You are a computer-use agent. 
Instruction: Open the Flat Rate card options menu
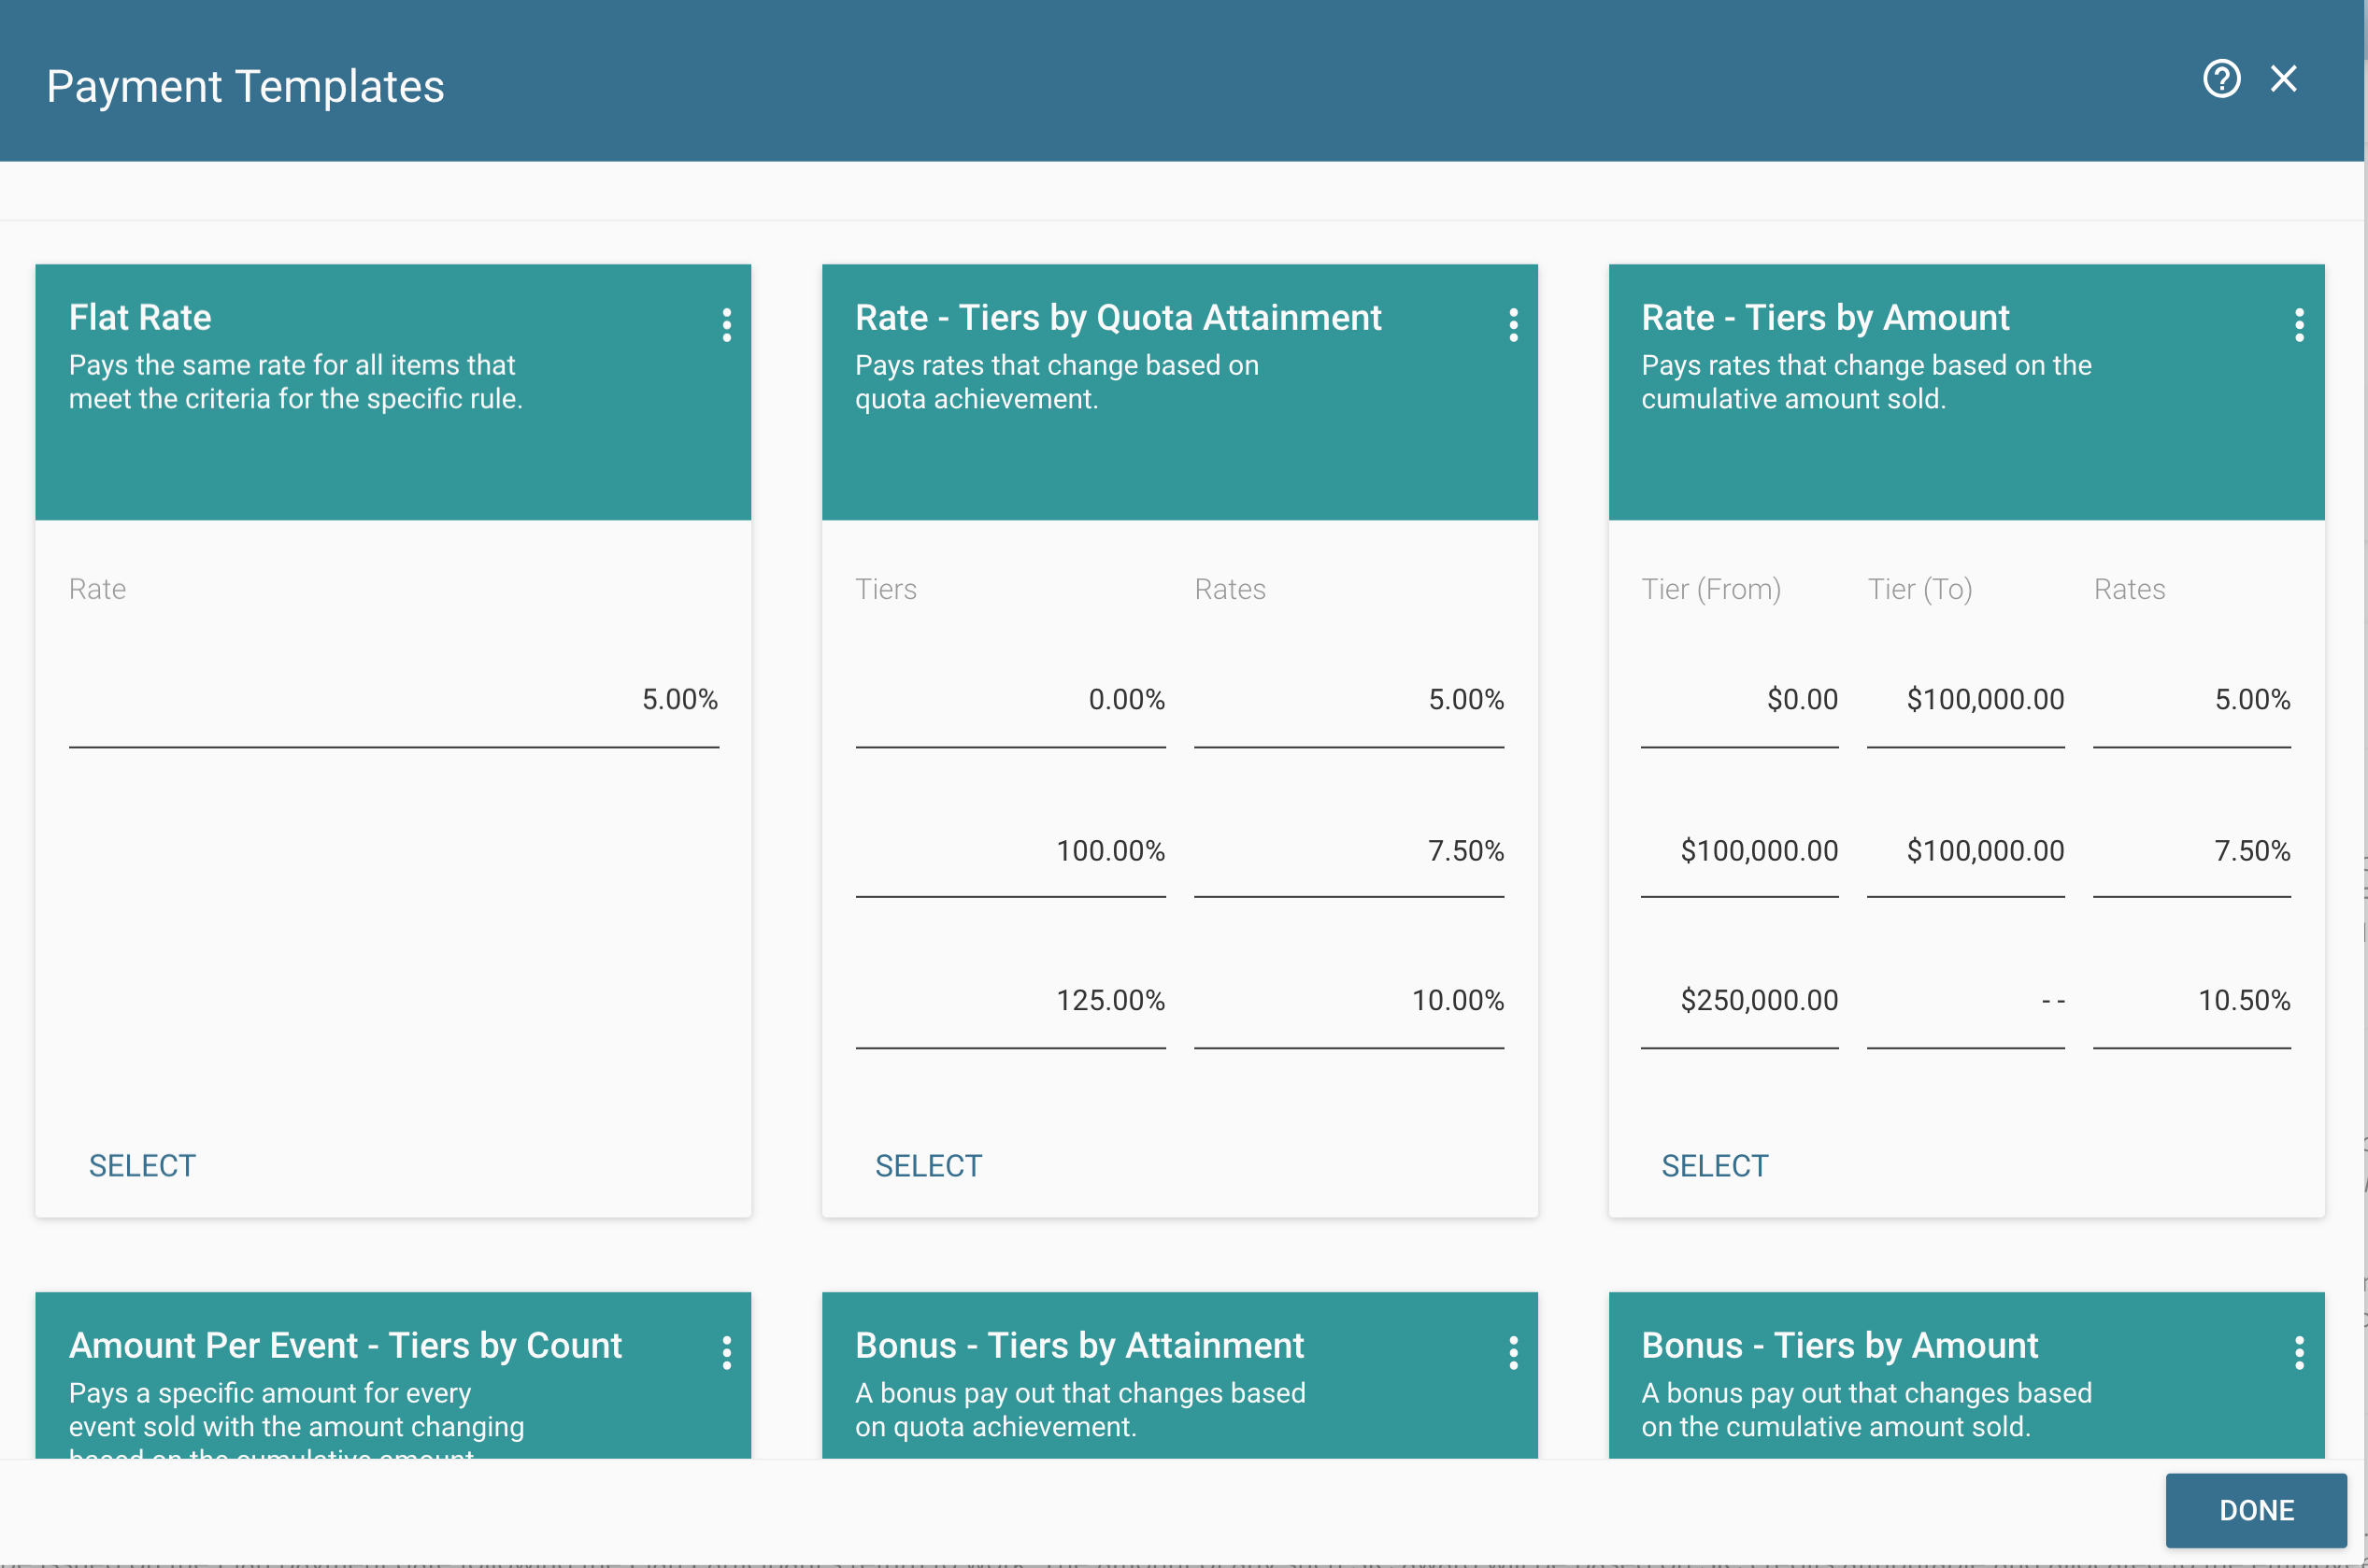[727, 324]
